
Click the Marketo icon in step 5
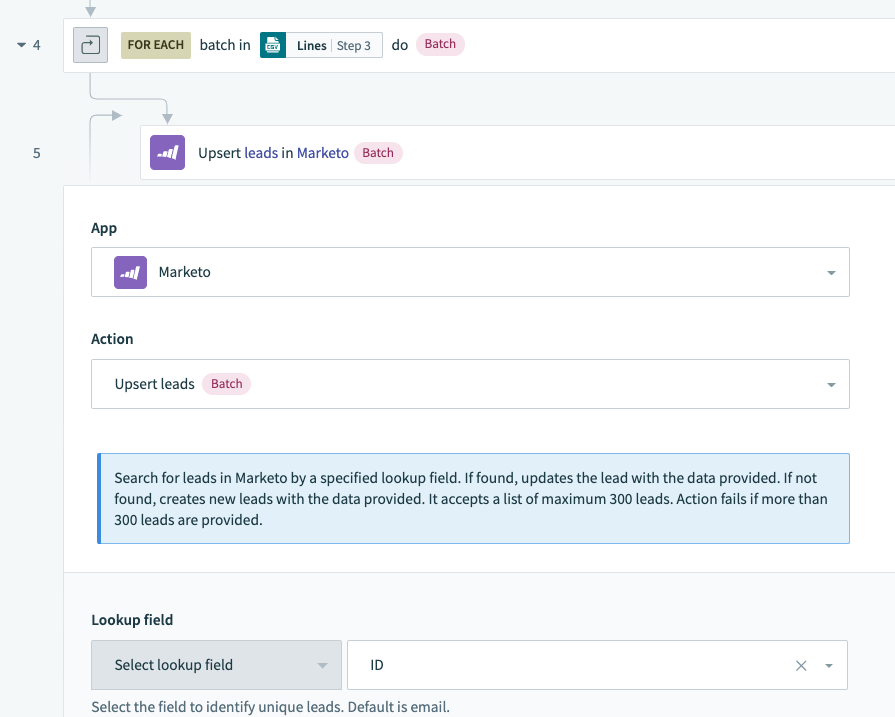[x=167, y=152]
